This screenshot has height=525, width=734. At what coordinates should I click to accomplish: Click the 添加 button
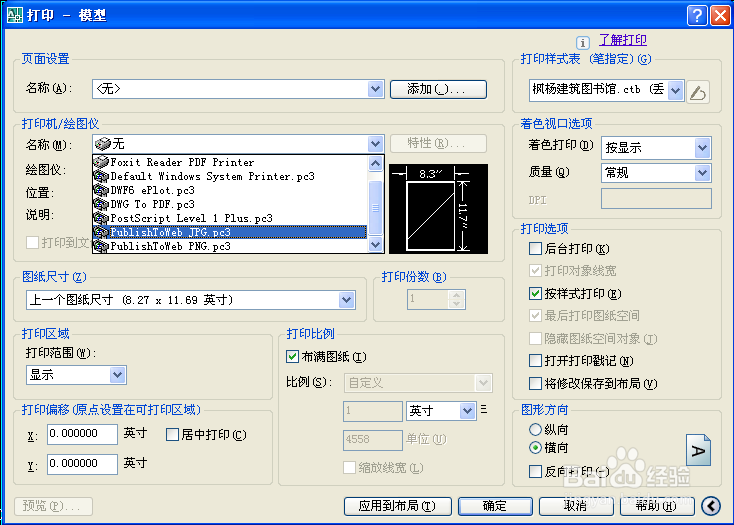[438, 89]
